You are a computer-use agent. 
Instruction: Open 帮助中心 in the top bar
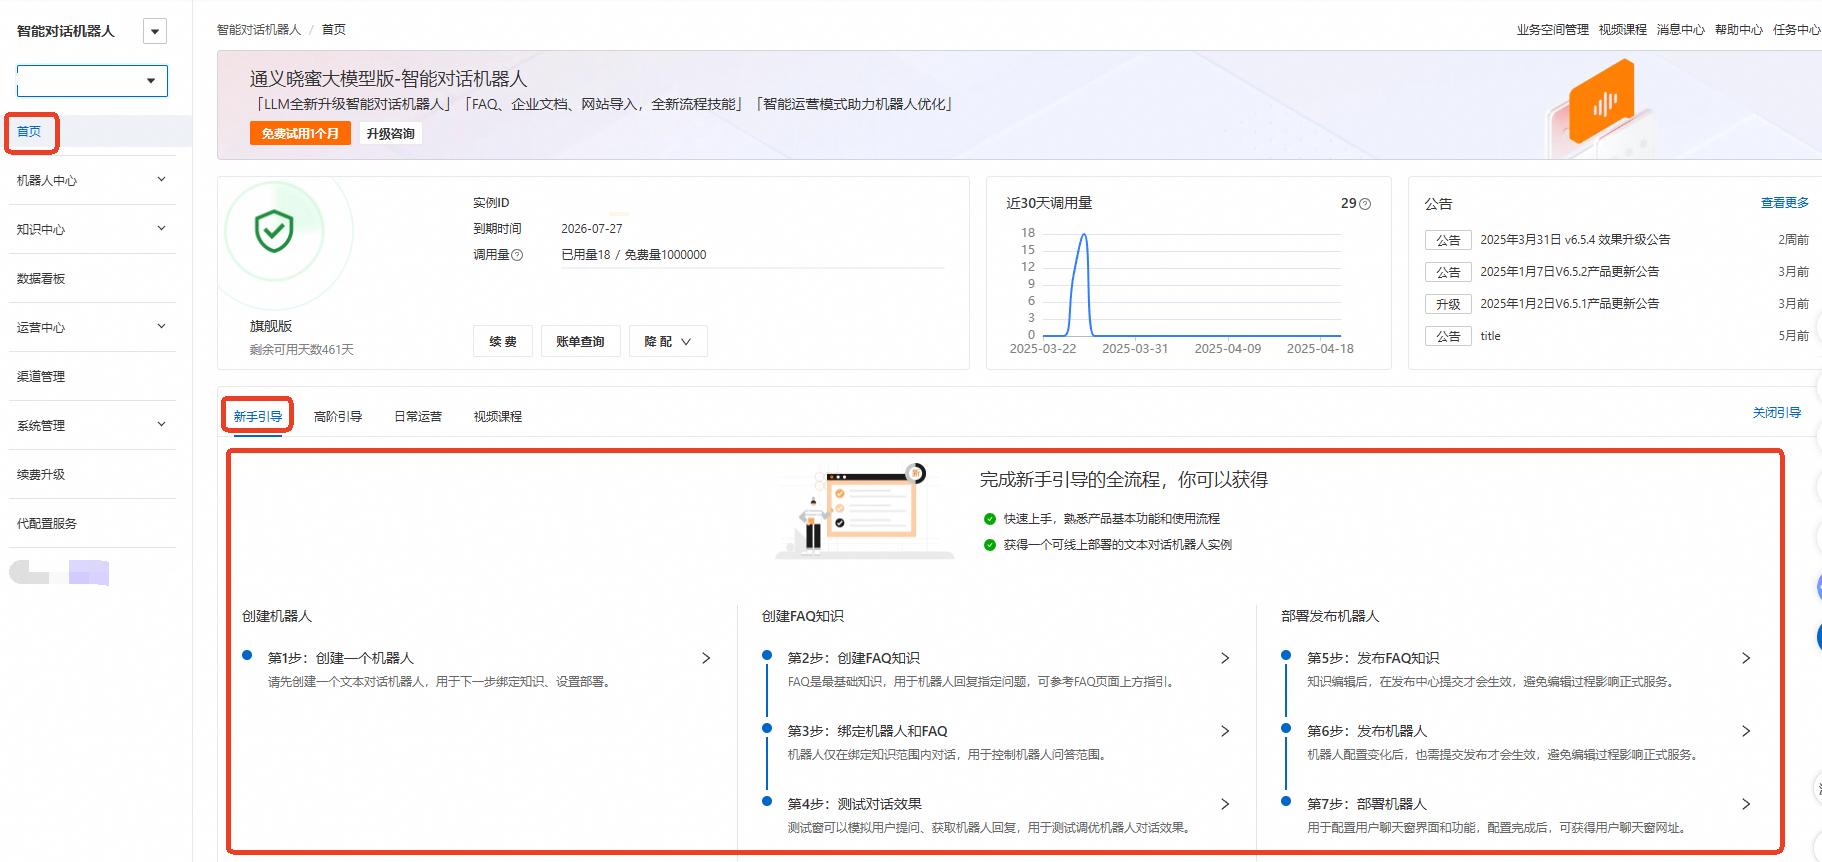coord(1738,30)
